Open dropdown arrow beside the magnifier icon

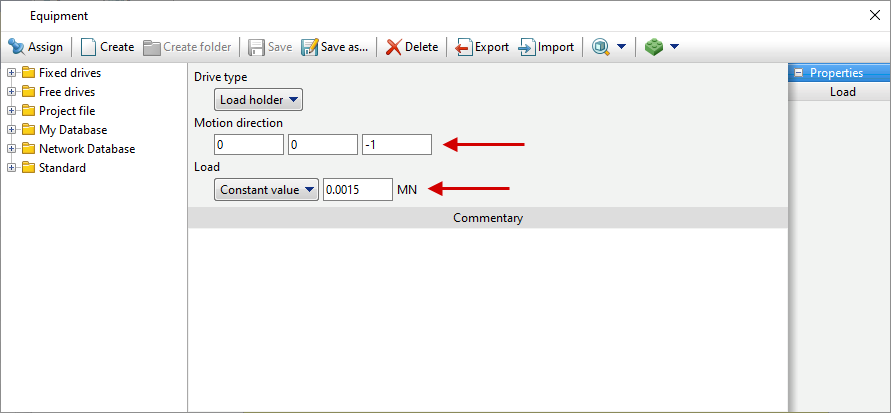[x=621, y=47]
